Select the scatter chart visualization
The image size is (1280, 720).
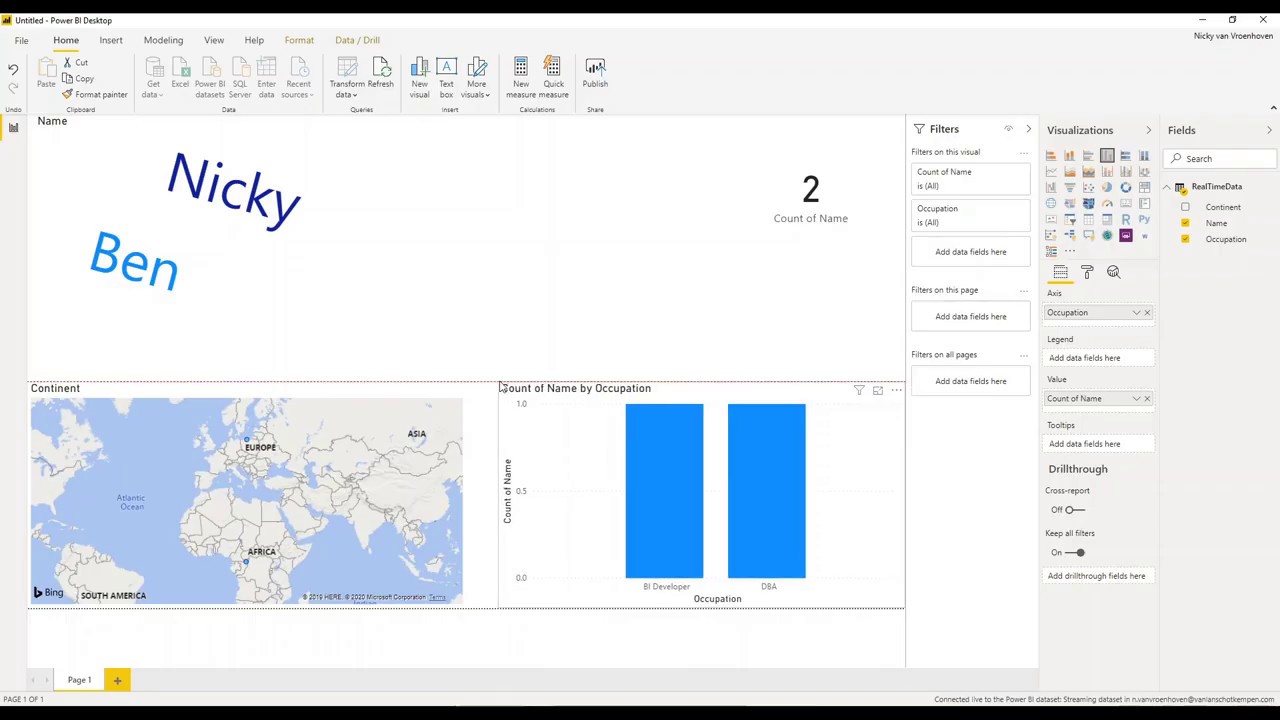click(1088, 187)
